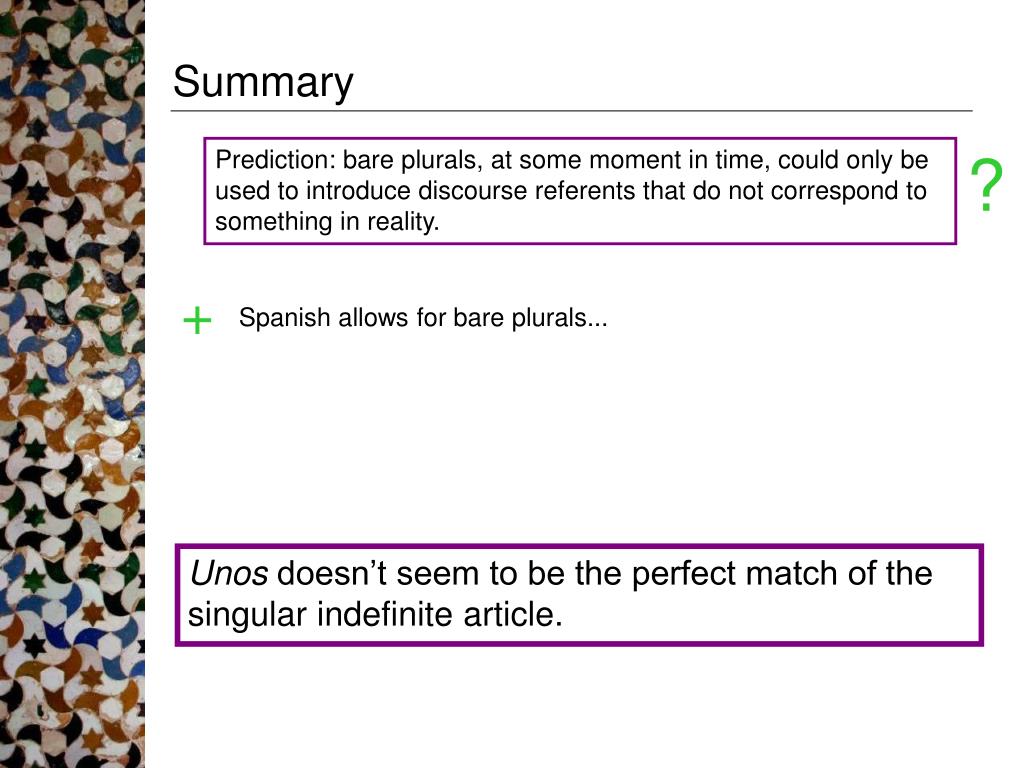The height and width of the screenshot is (768, 1024).
Task: Click the italic word Unos
Action: pyautogui.click(x=229, y=573)
